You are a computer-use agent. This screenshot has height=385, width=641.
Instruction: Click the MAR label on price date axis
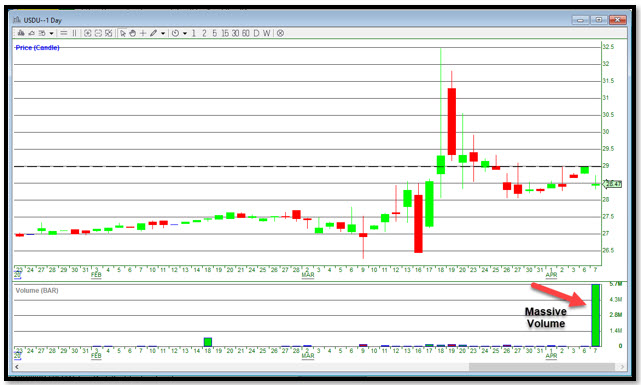pyautogui.click(x=308, y=275)
